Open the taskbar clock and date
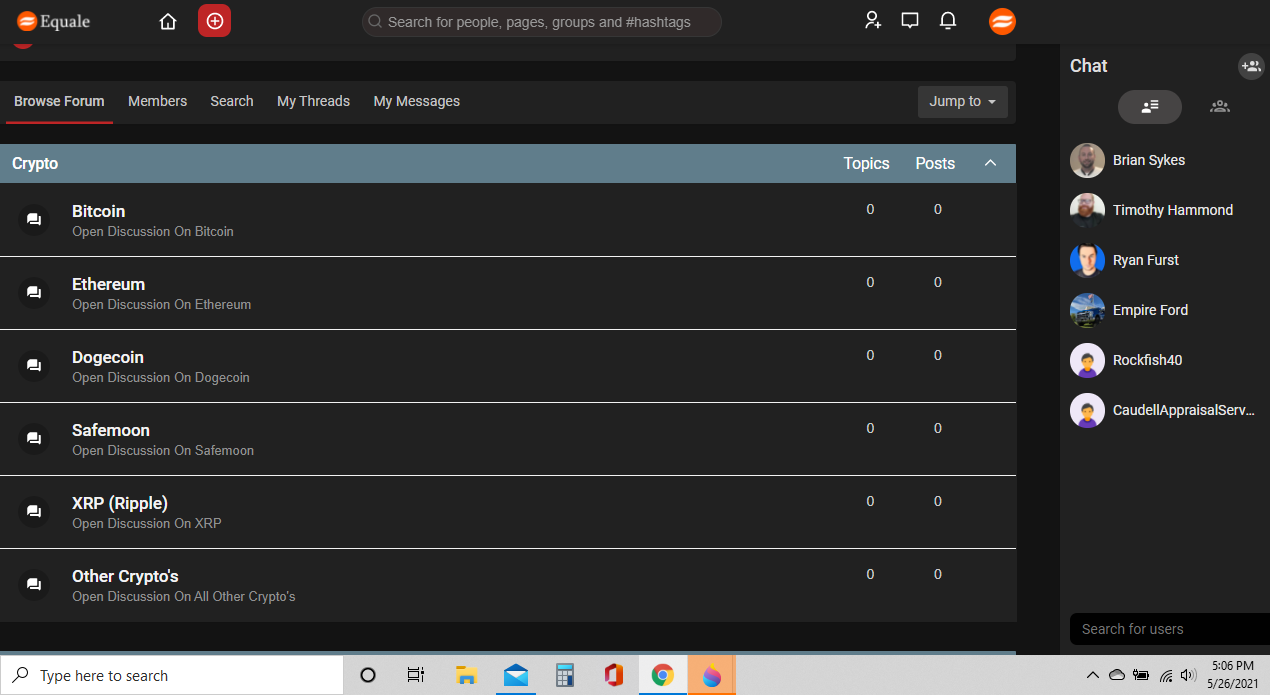The width and height of the screenshot is (1270, 695). [x=1232, y=675]
